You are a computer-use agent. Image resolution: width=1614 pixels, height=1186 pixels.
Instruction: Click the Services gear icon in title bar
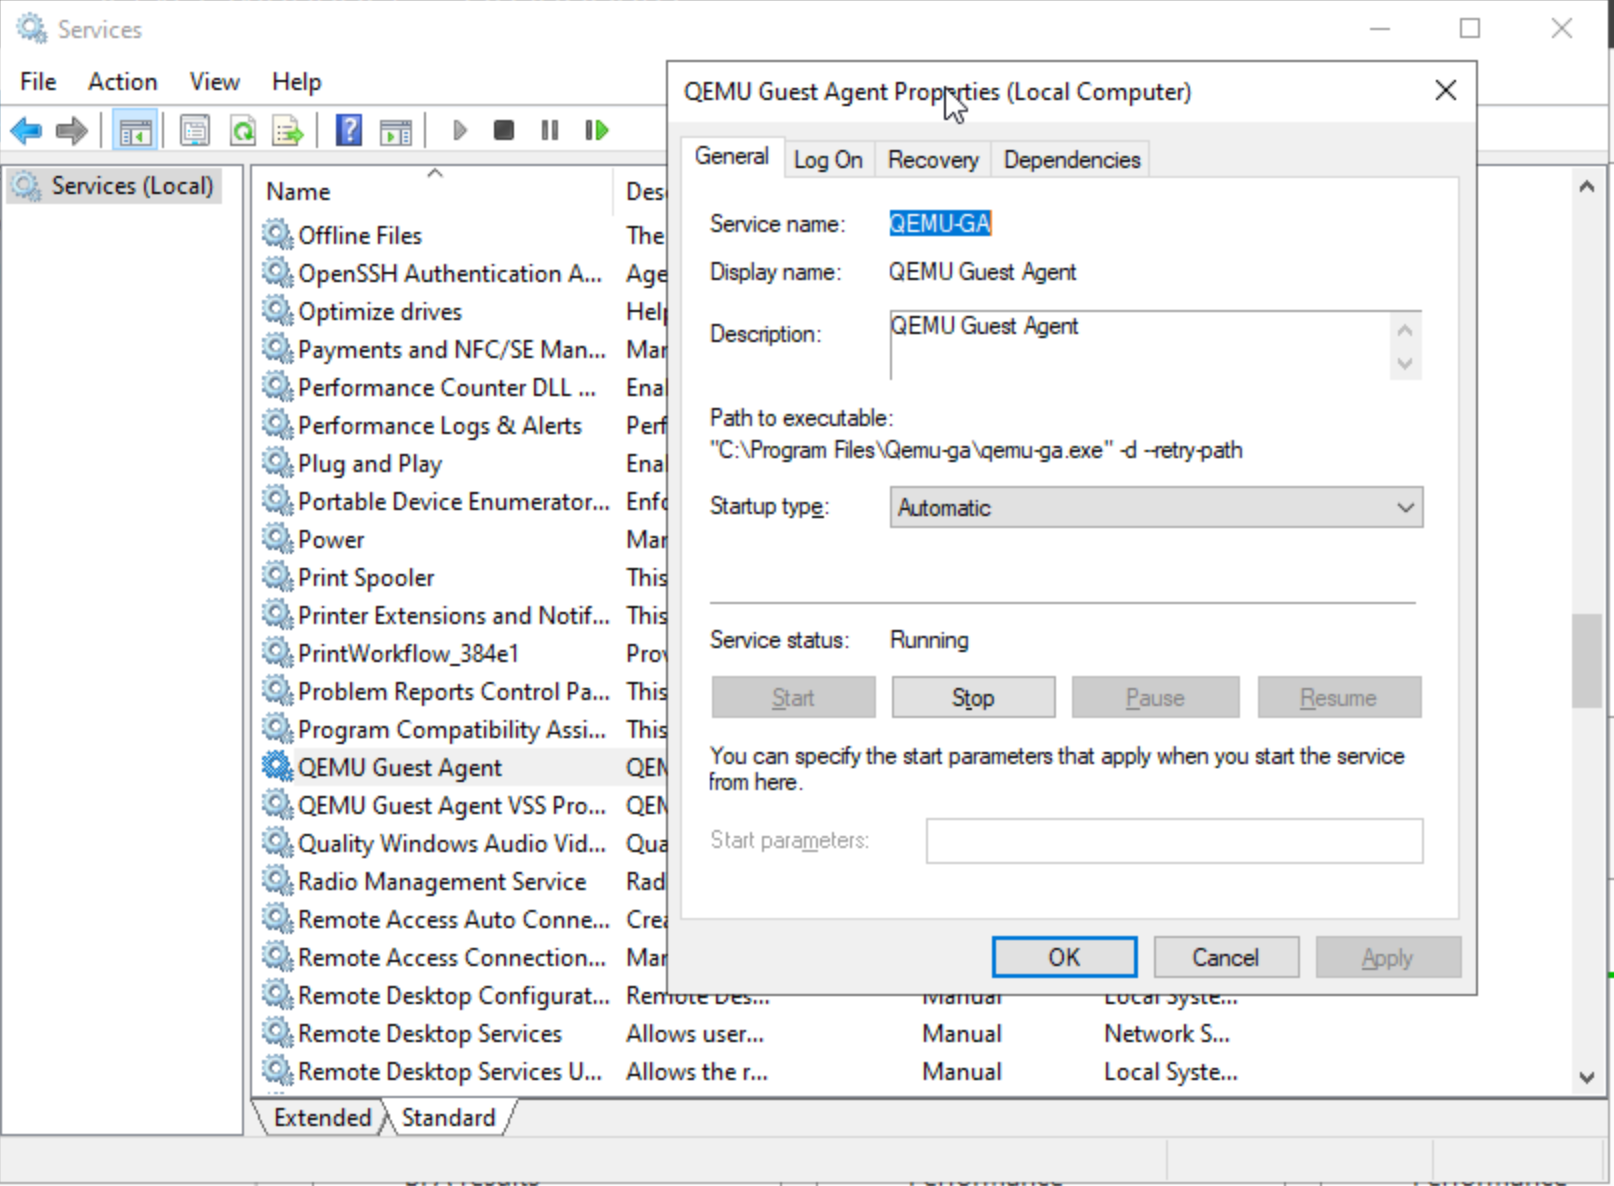pyautogui.click(x=32, y=29)
